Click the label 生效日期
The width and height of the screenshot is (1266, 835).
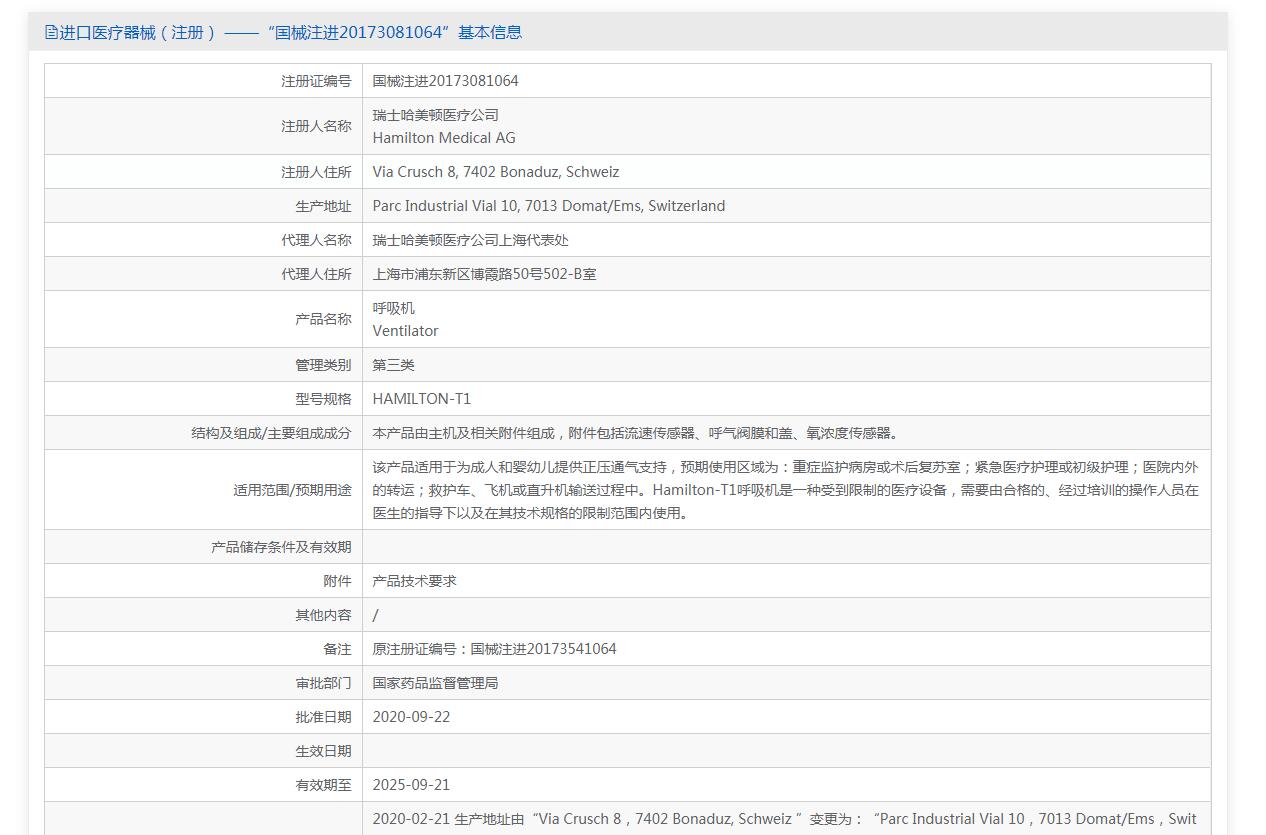[323, 751]
